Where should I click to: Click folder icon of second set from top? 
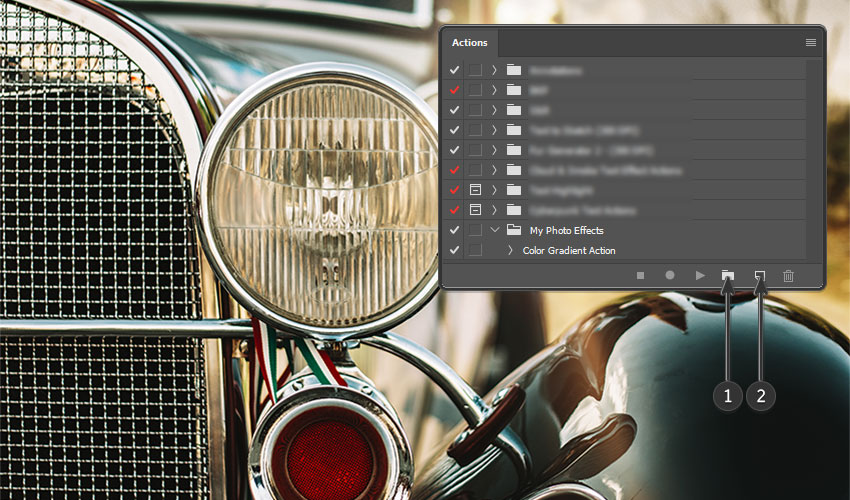tap(514, 90)
